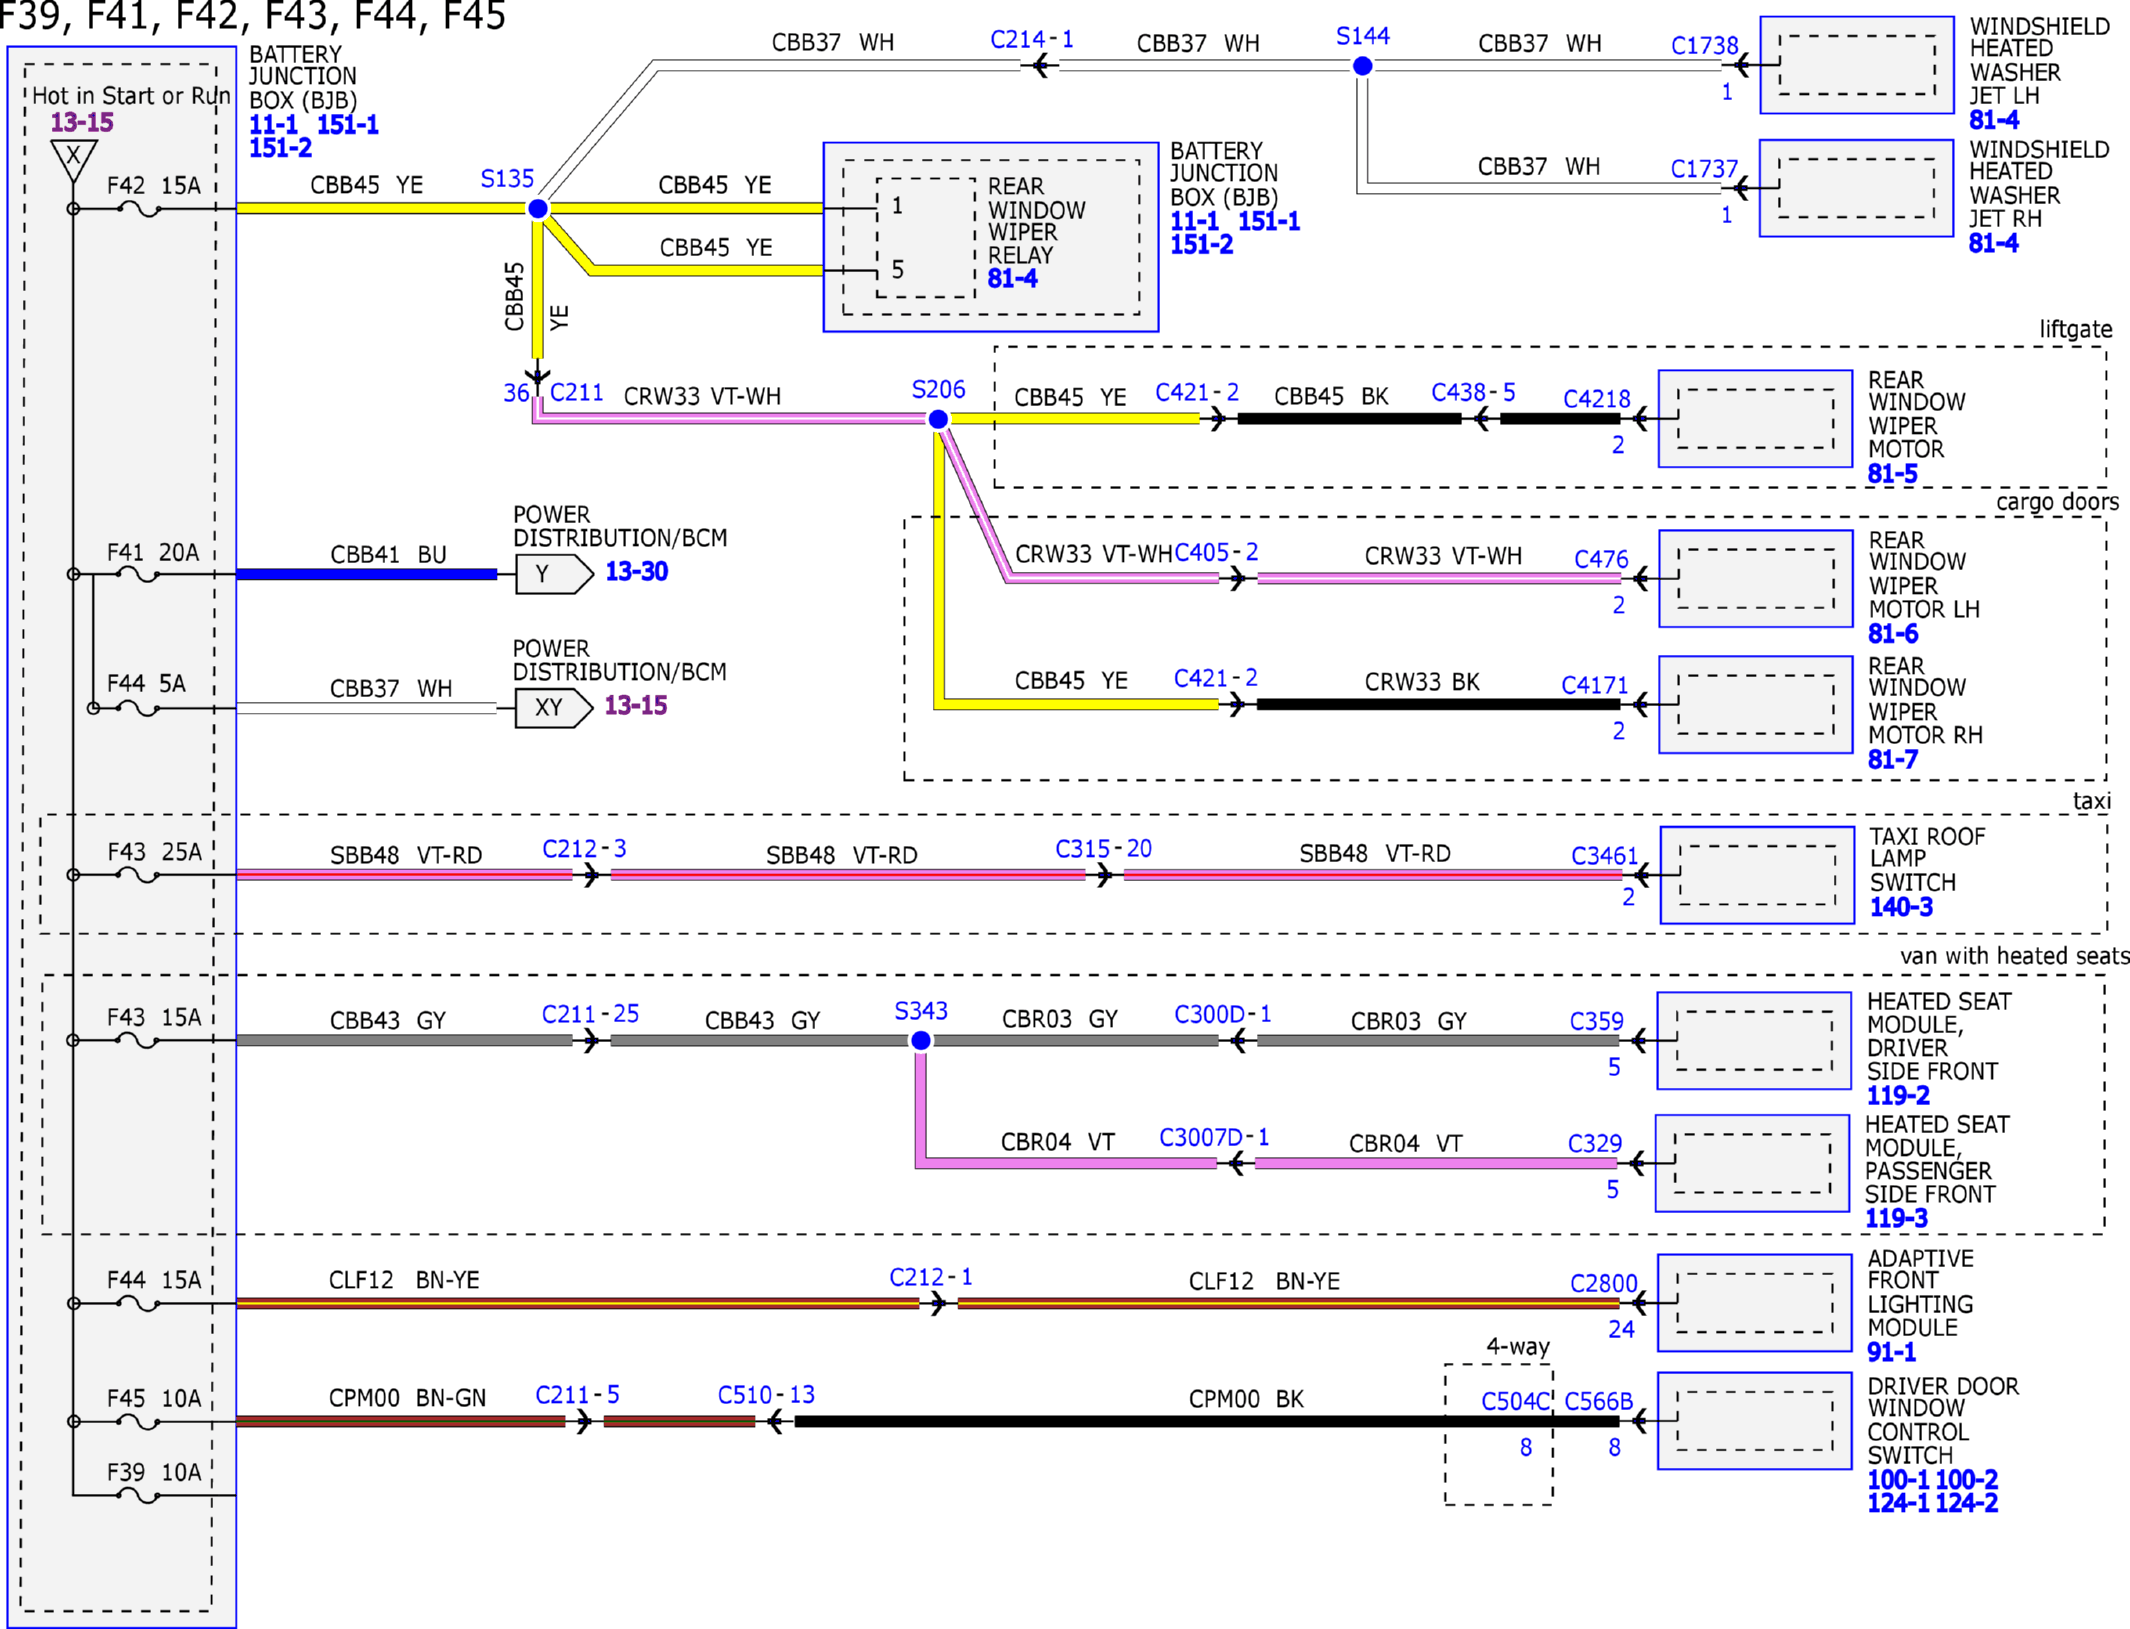Screen dimensions: 2130x1629
Task: Click the S144 splice dot
Action: tap(1362, 66)
